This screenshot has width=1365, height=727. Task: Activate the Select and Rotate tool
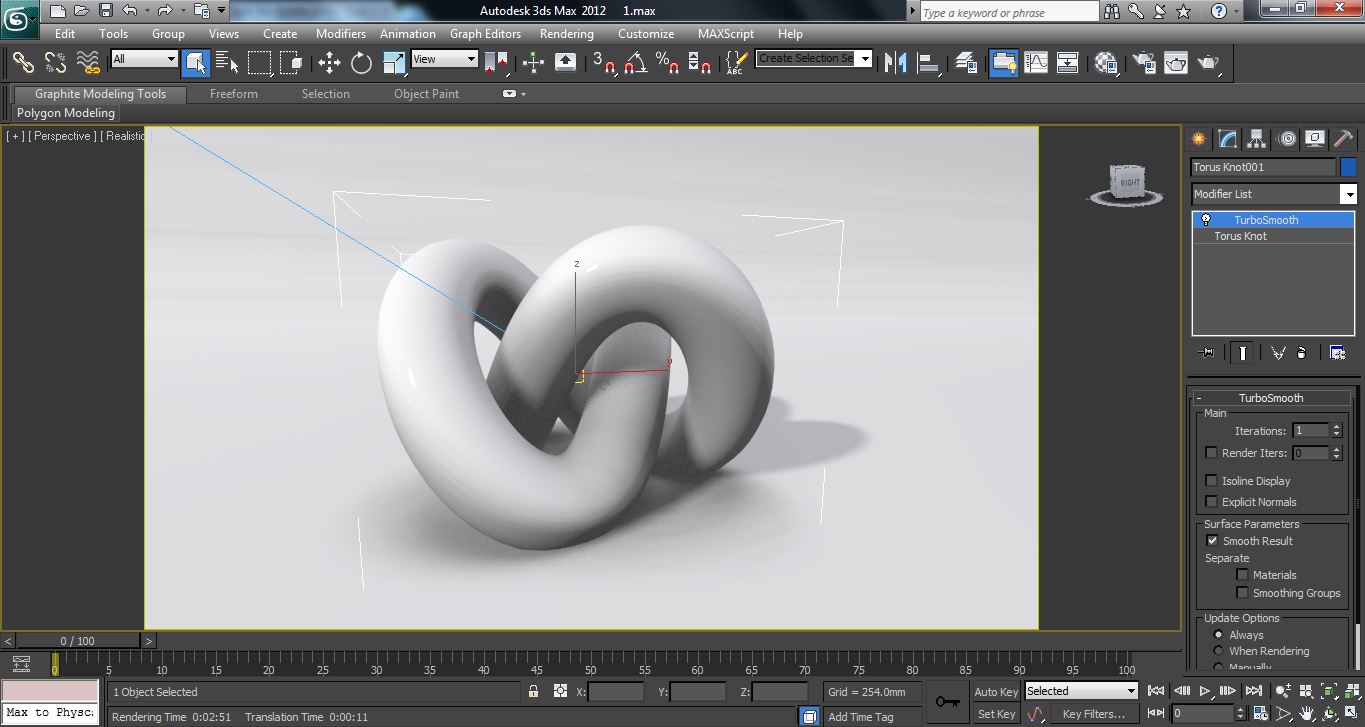point(360,62)
